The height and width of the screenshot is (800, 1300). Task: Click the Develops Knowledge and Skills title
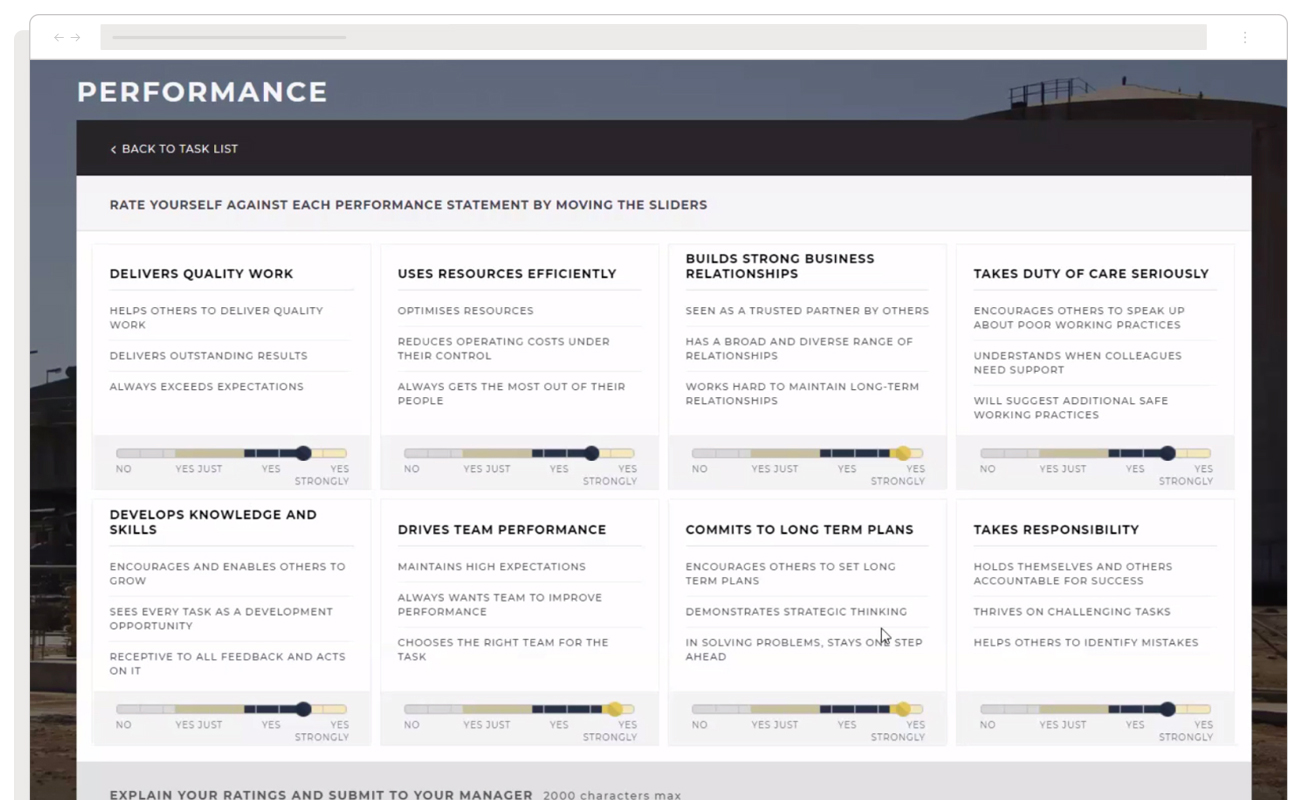tap(213, 522)
